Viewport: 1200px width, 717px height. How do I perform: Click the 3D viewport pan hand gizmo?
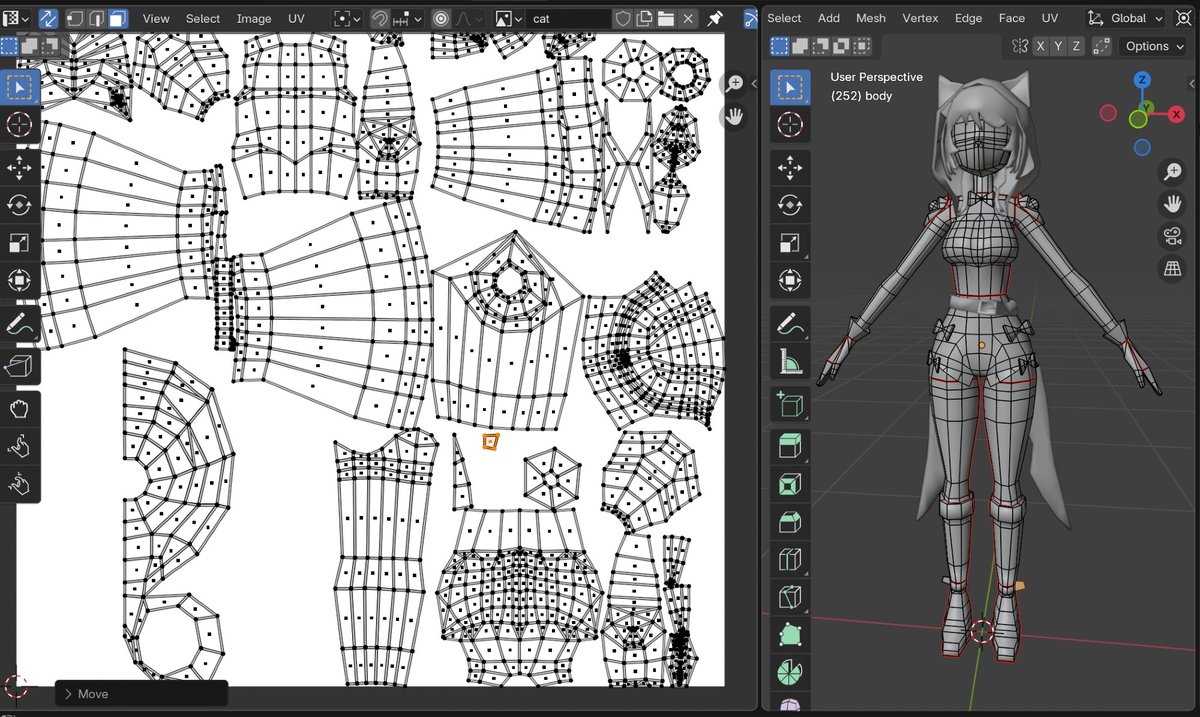1172,204
